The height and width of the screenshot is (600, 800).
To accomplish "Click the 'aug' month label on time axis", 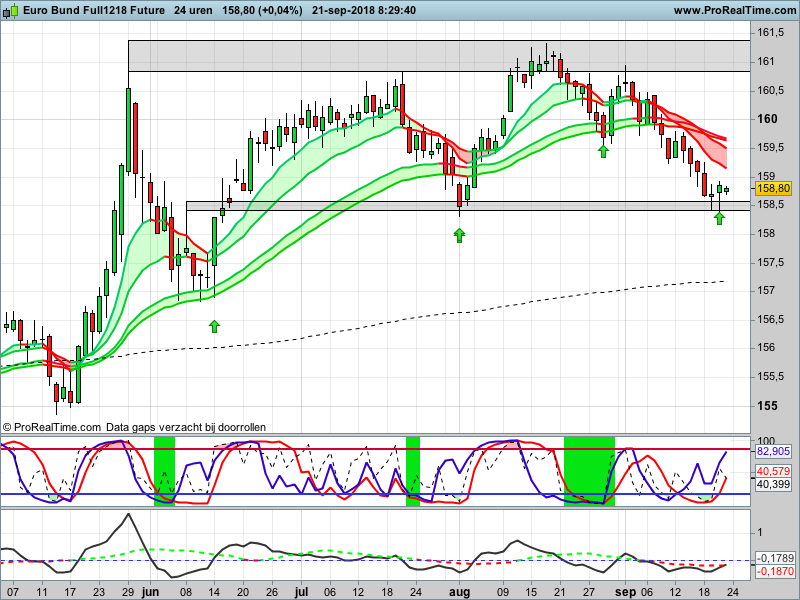I will (459, 592).
